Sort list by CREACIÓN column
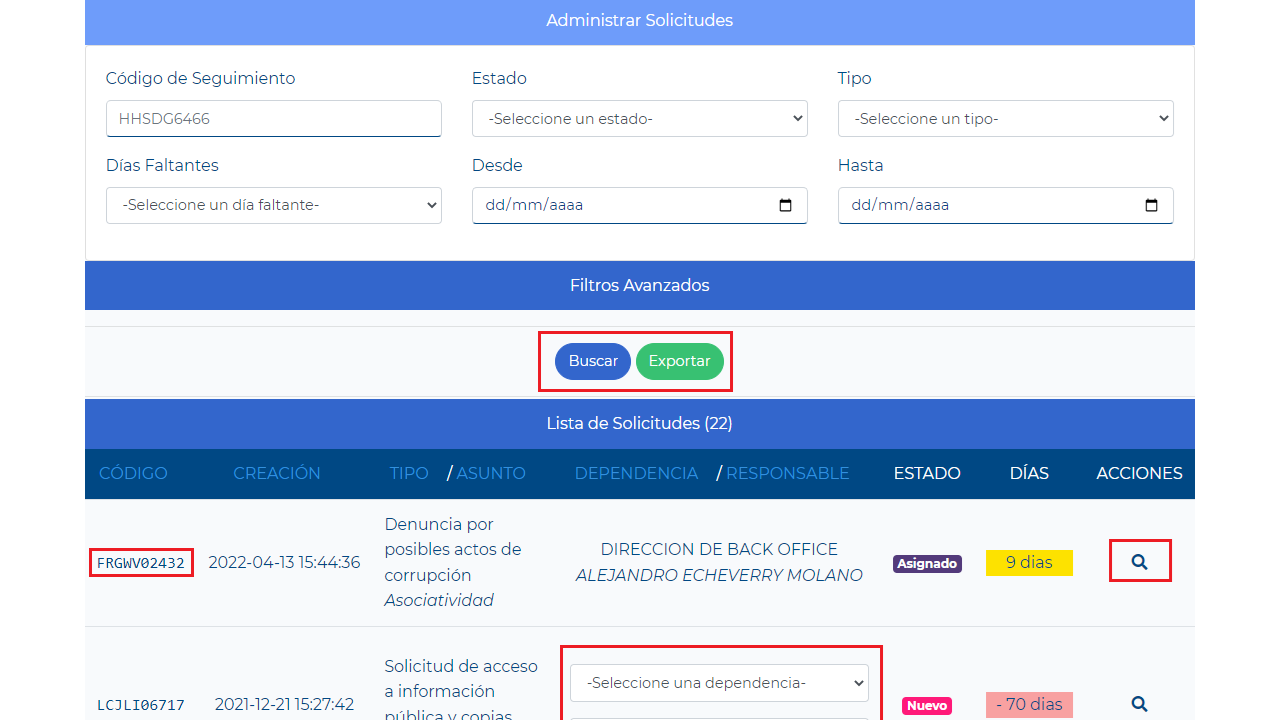Viewport: 1280px width, 720px height. click(277, 473)
